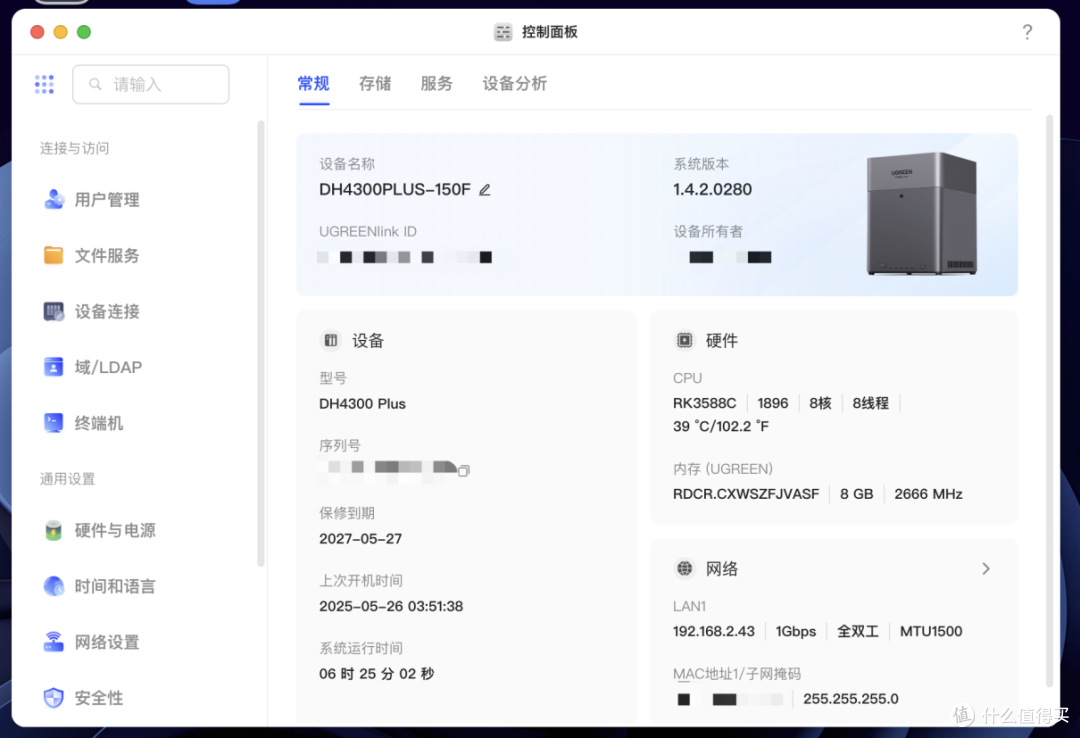Select device name DH4300PLUS-150F text
Image resolution: width=1080 pixels, height=738 pixels.
(x=395, y=189)
